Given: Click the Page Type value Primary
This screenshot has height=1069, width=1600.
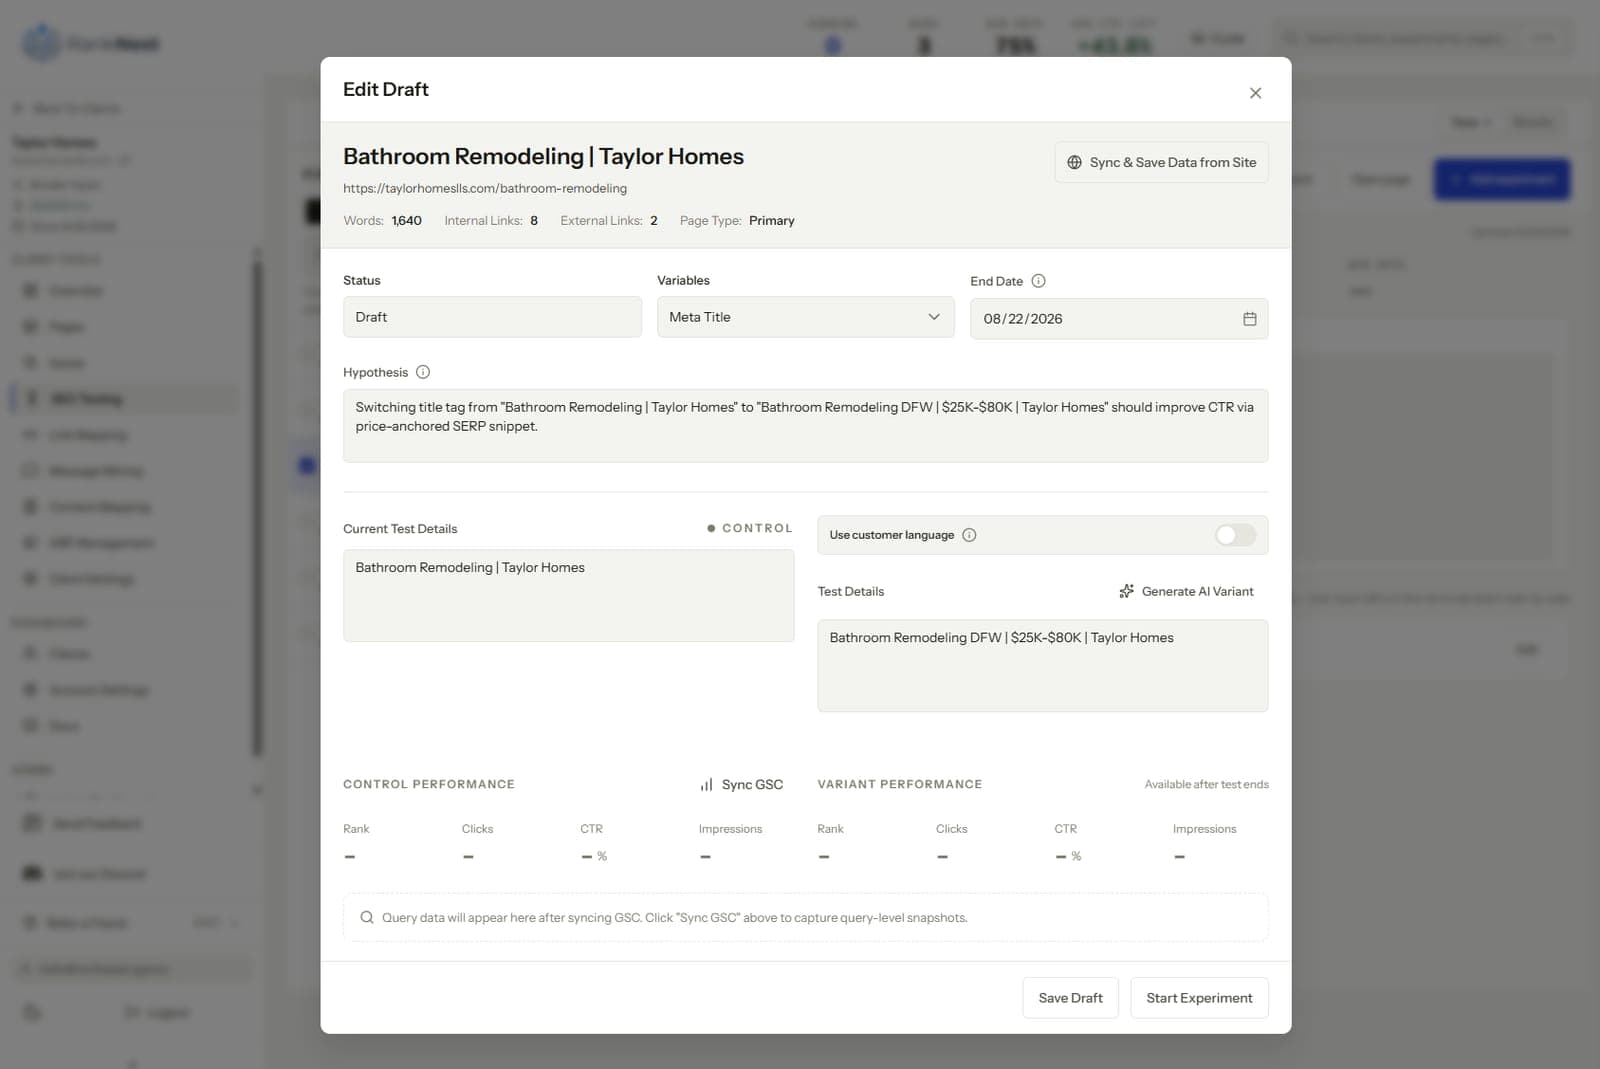Looking at the screenshot, I should point(771,220).
